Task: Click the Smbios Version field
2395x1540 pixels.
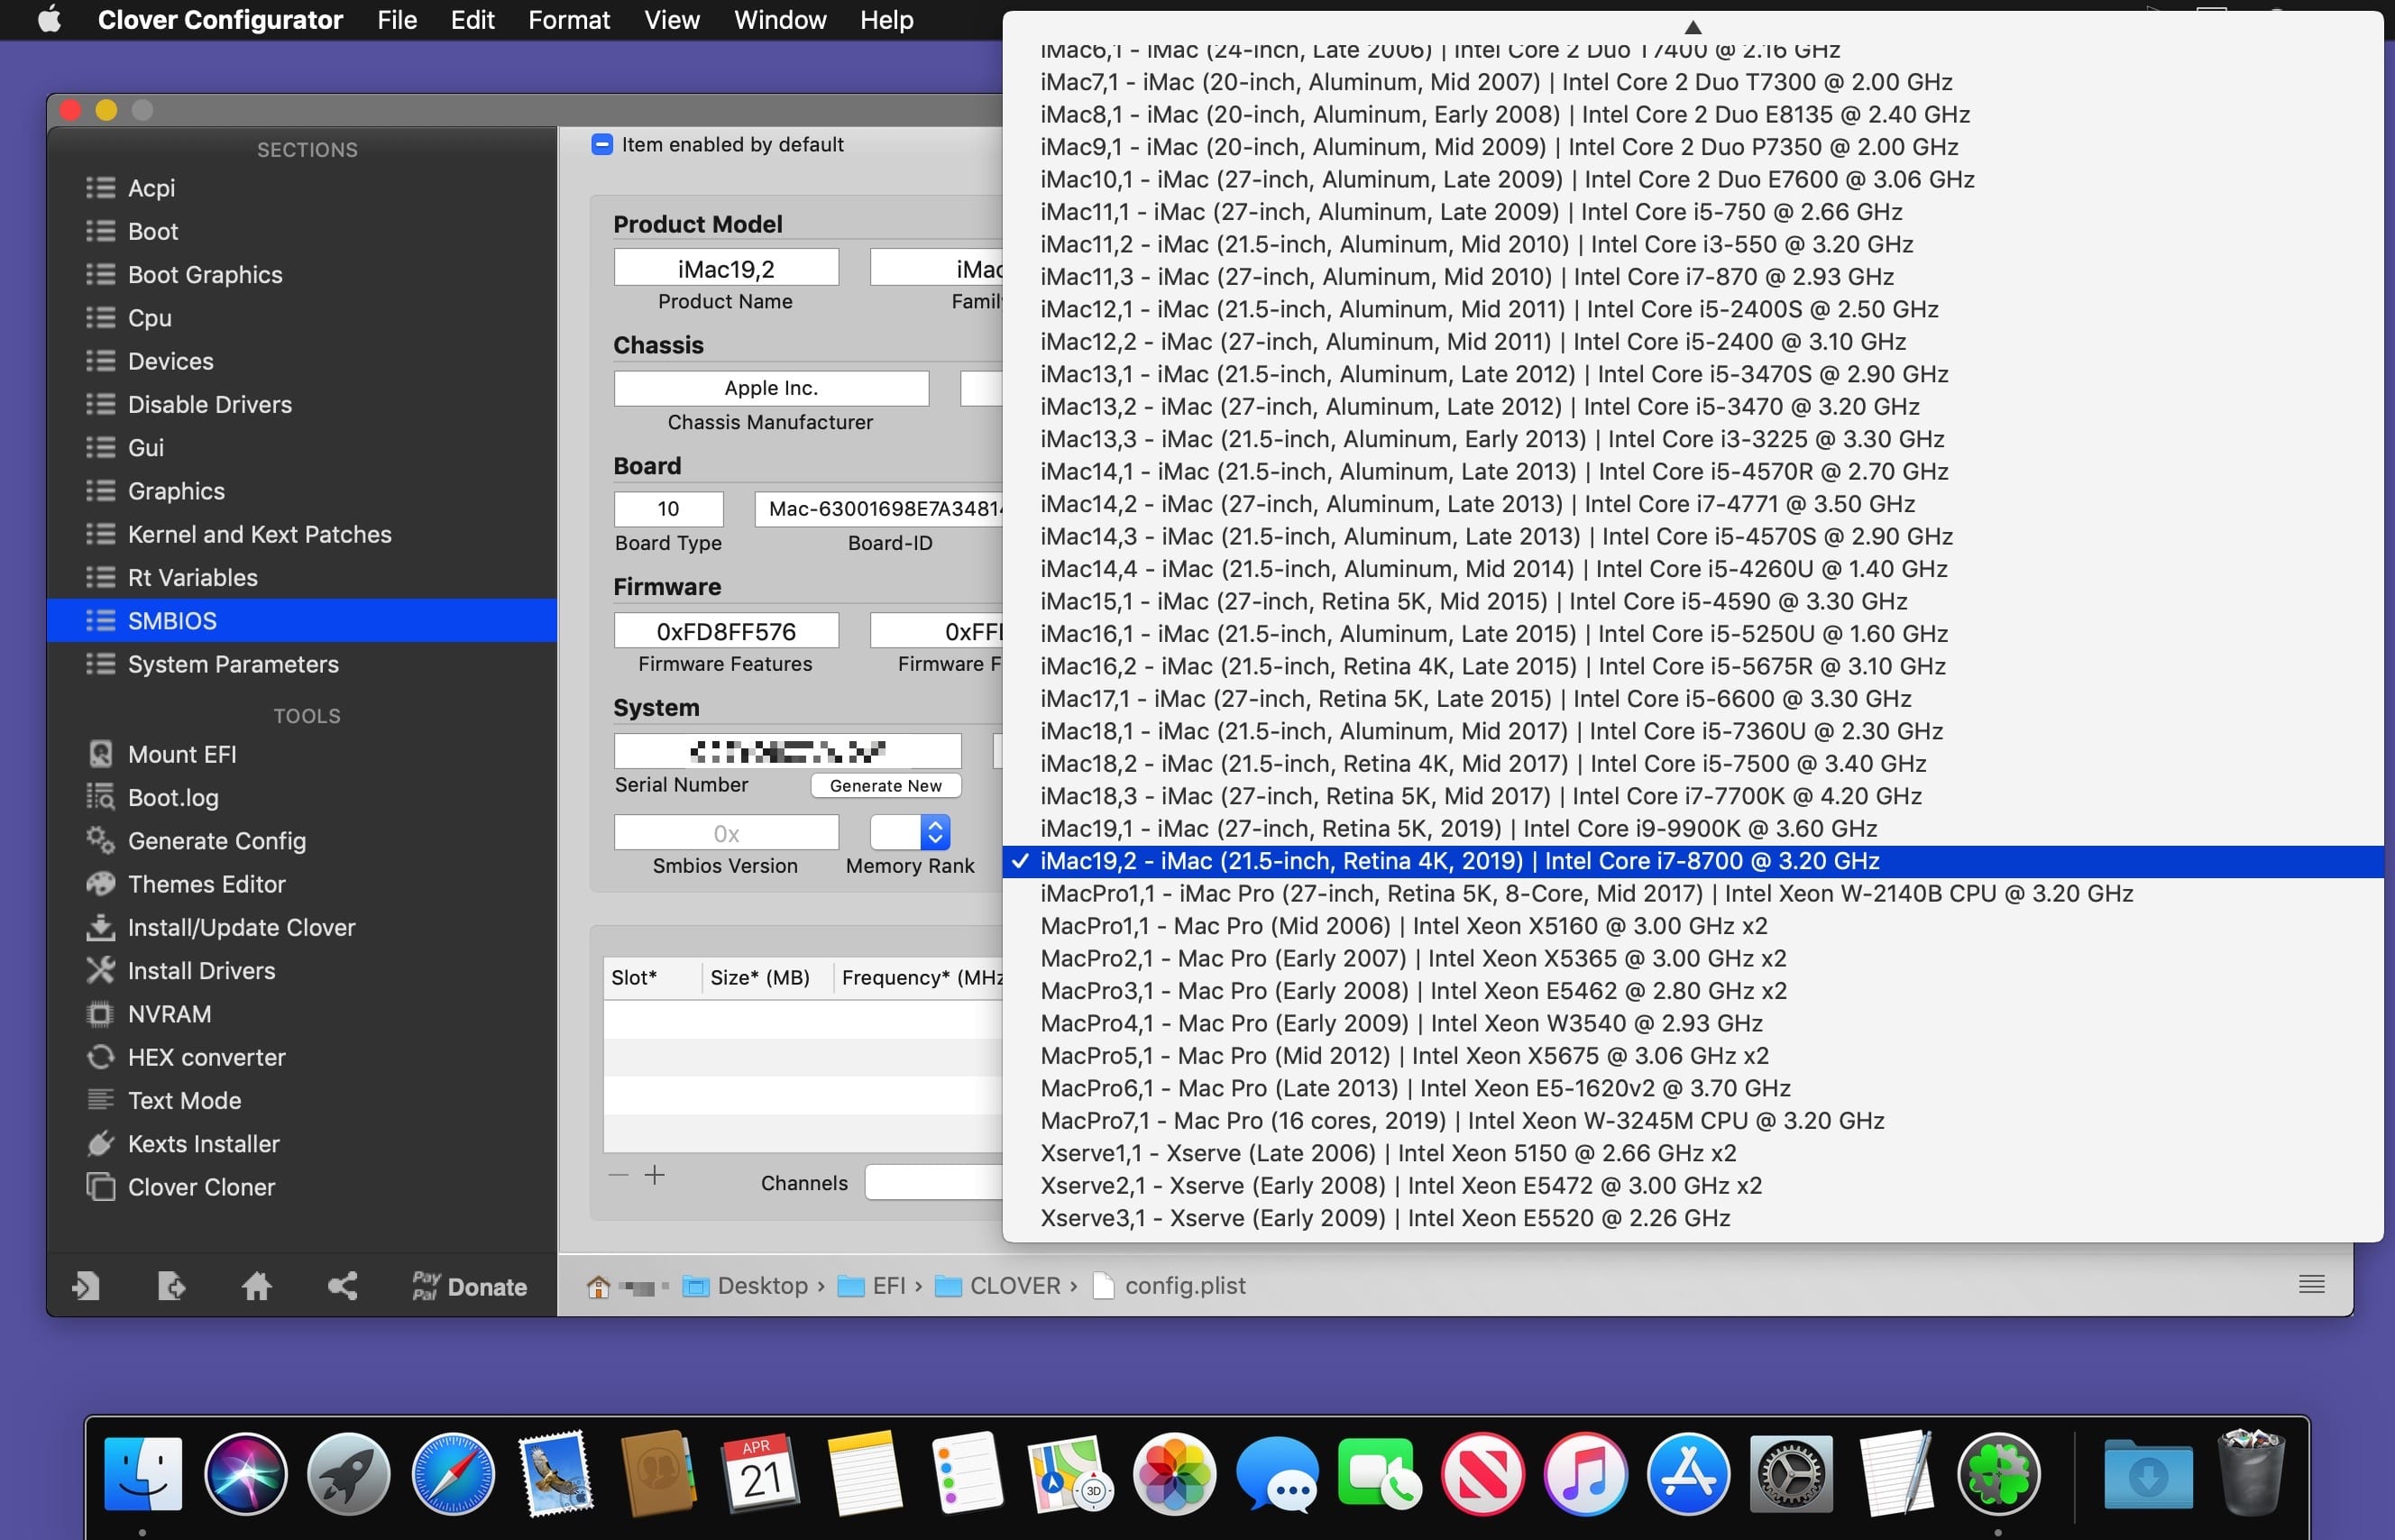Action: point(726,833)
